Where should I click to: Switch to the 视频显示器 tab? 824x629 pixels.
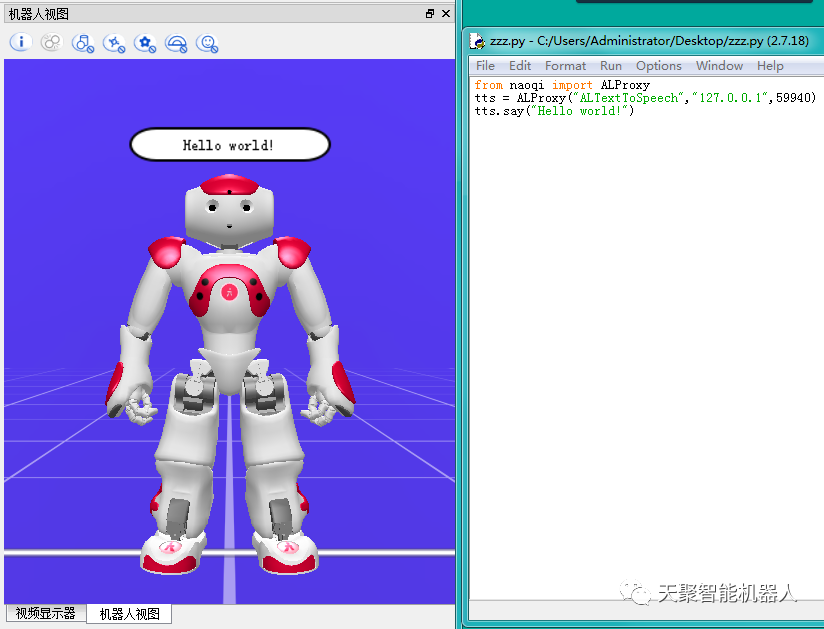pos(46,613)
